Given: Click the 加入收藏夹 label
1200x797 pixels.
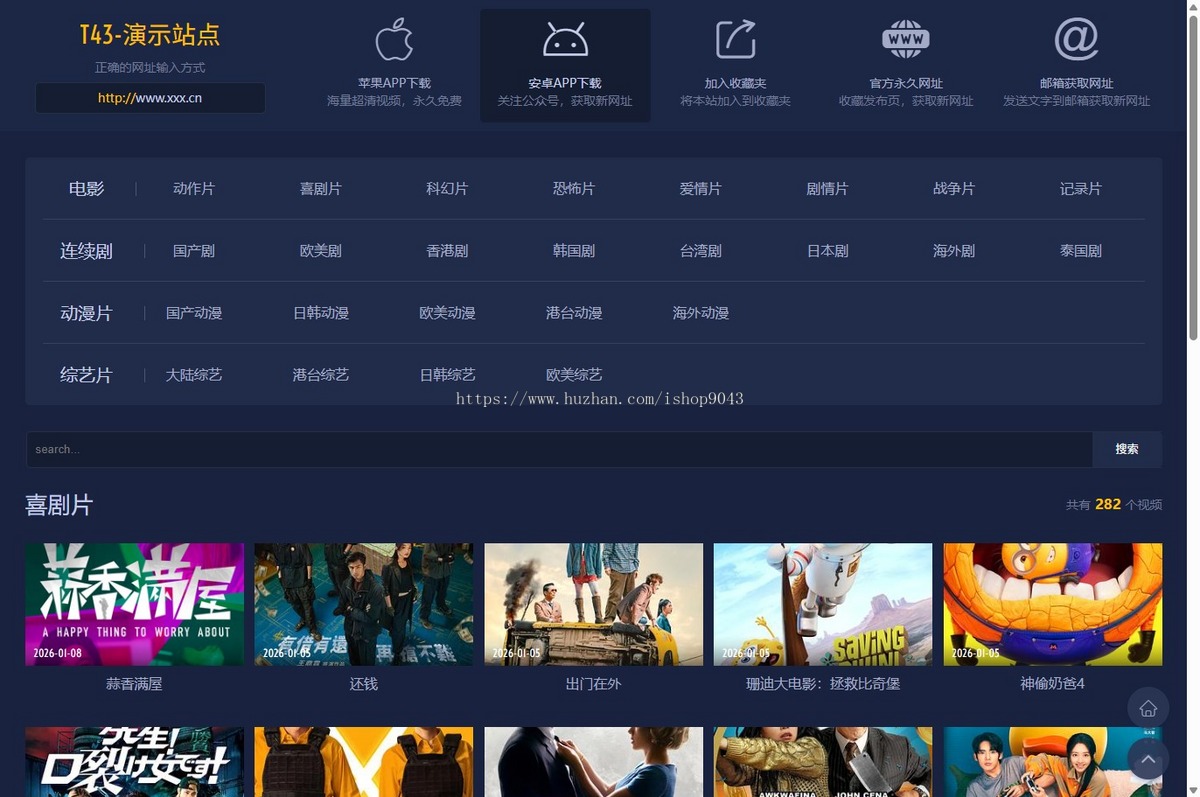Looking at the screenshot, I should [735, 83].
